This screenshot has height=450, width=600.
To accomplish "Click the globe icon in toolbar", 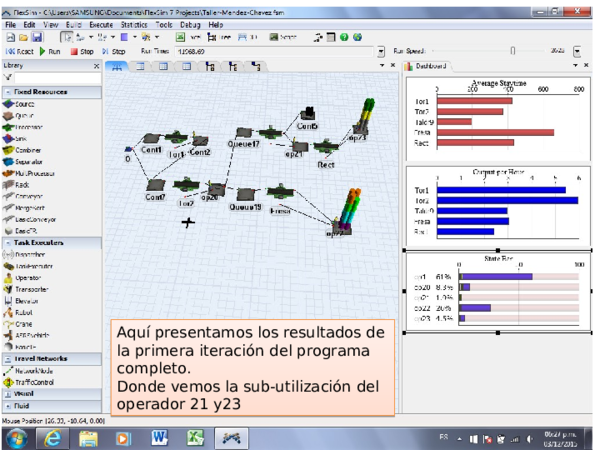I will coord(357,37).
